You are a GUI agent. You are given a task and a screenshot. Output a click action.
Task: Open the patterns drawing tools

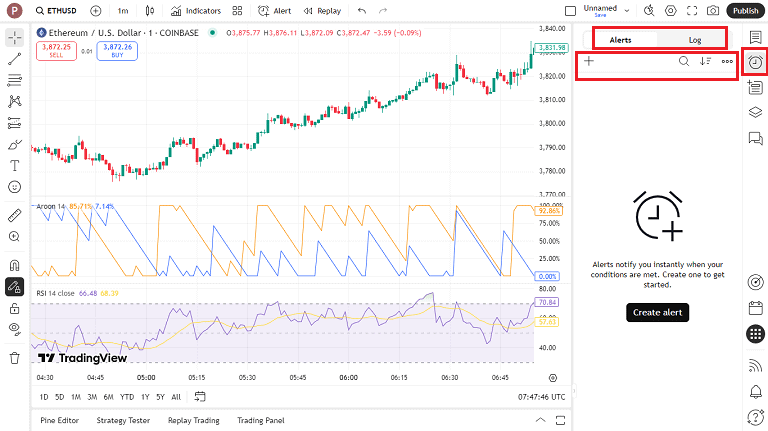(15, 101)
